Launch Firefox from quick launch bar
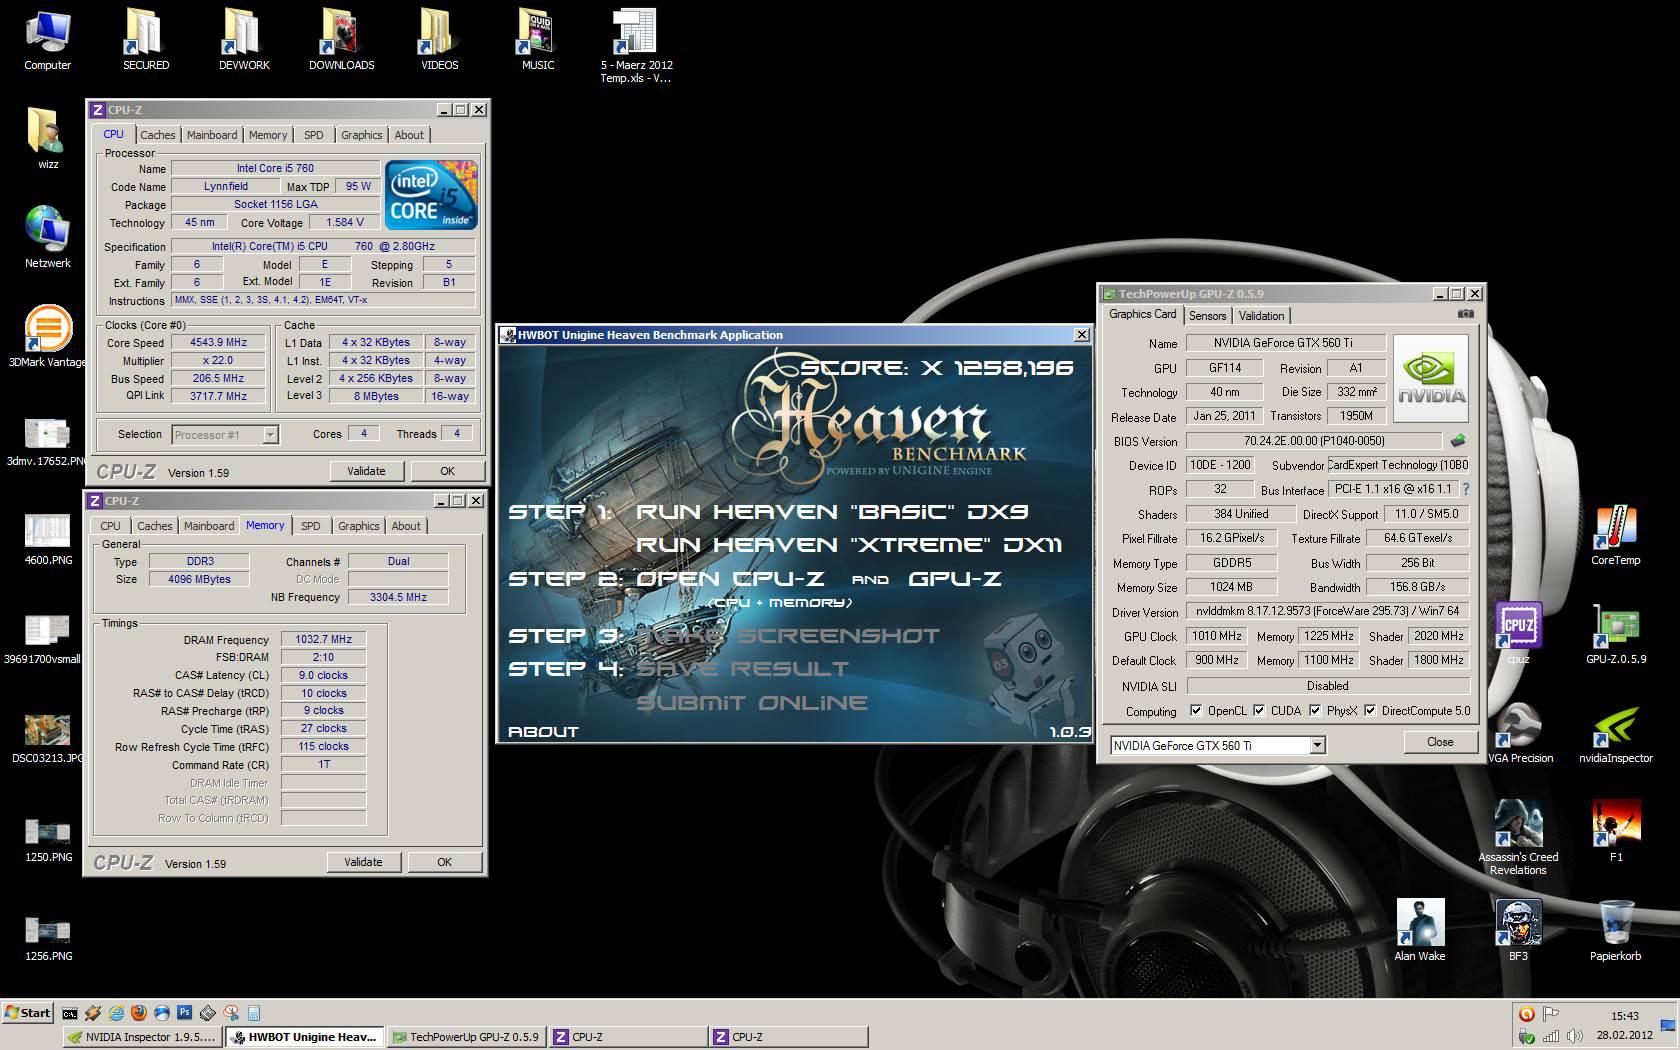 (139, 1013)
